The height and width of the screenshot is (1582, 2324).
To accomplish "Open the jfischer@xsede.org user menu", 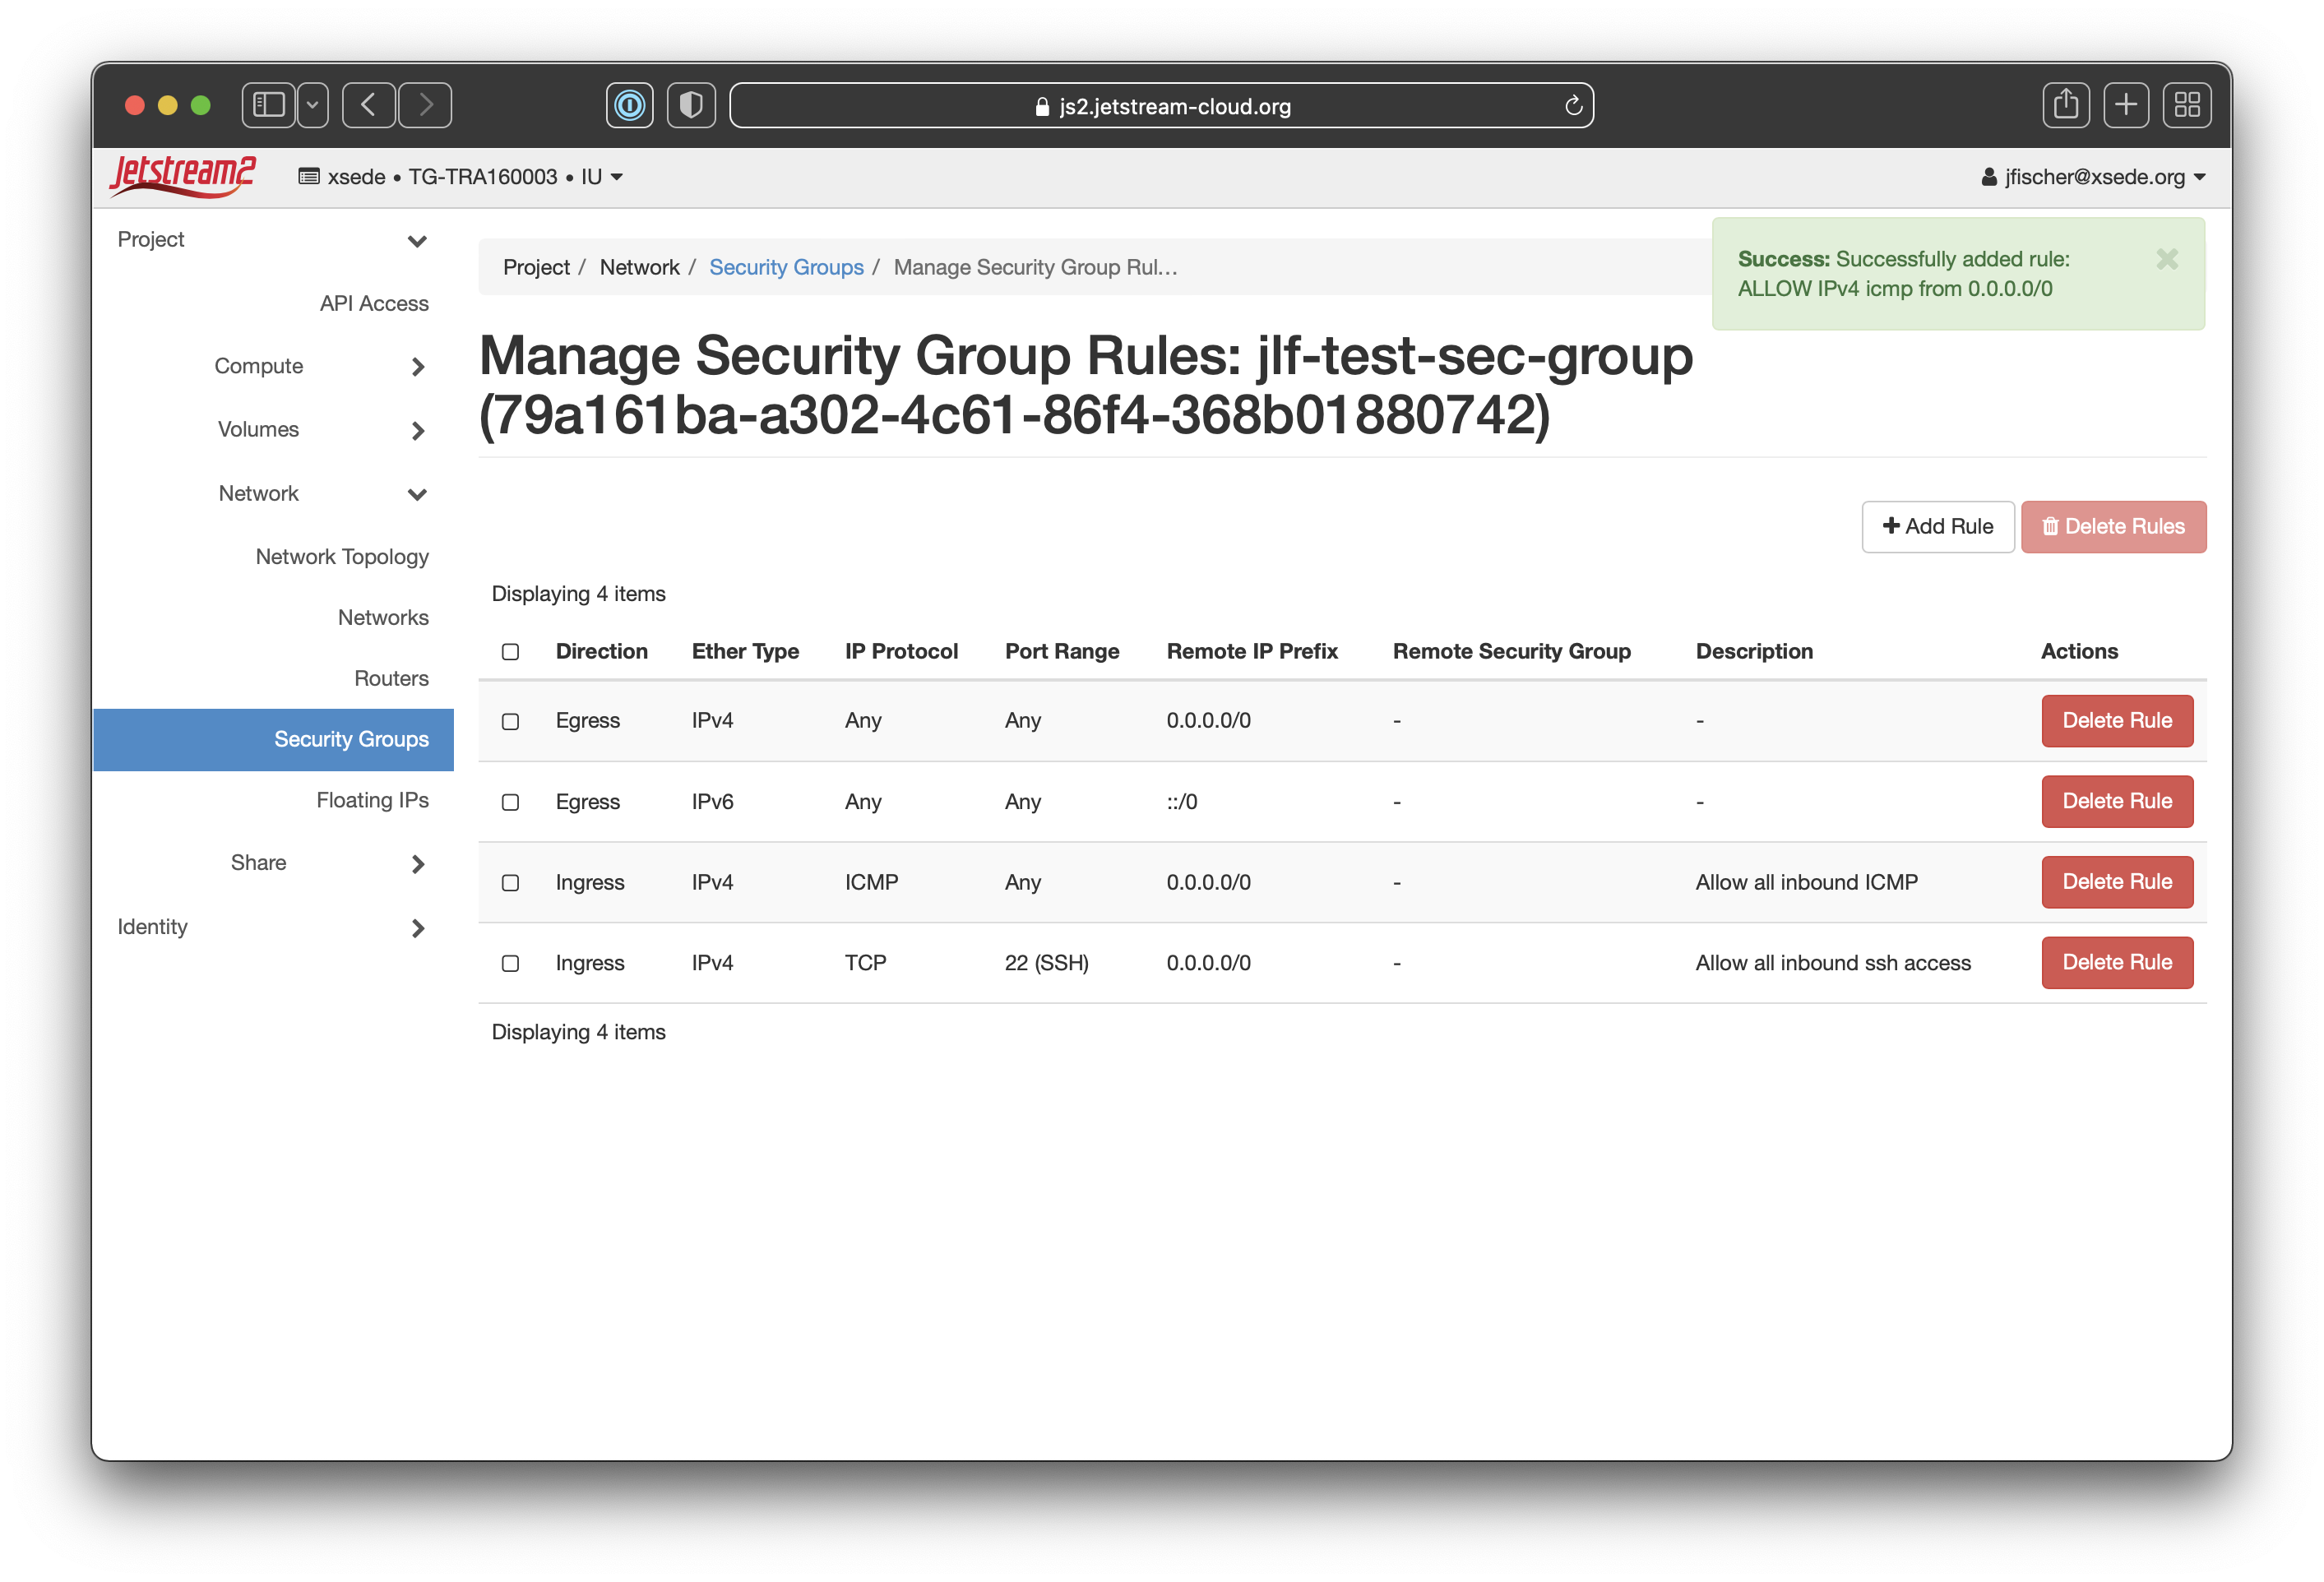I will [2092, 177].
